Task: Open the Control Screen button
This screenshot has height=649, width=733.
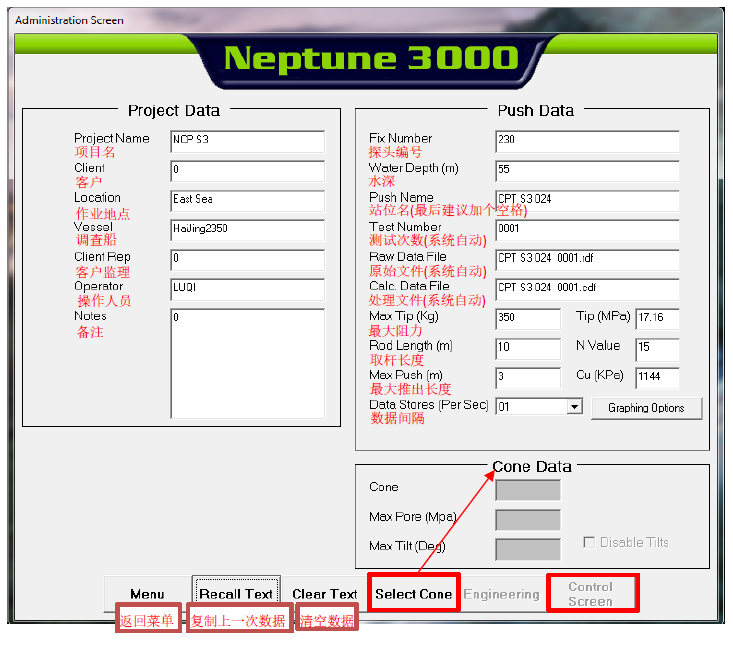Action: pyautogui.click(x=591, y=594)
